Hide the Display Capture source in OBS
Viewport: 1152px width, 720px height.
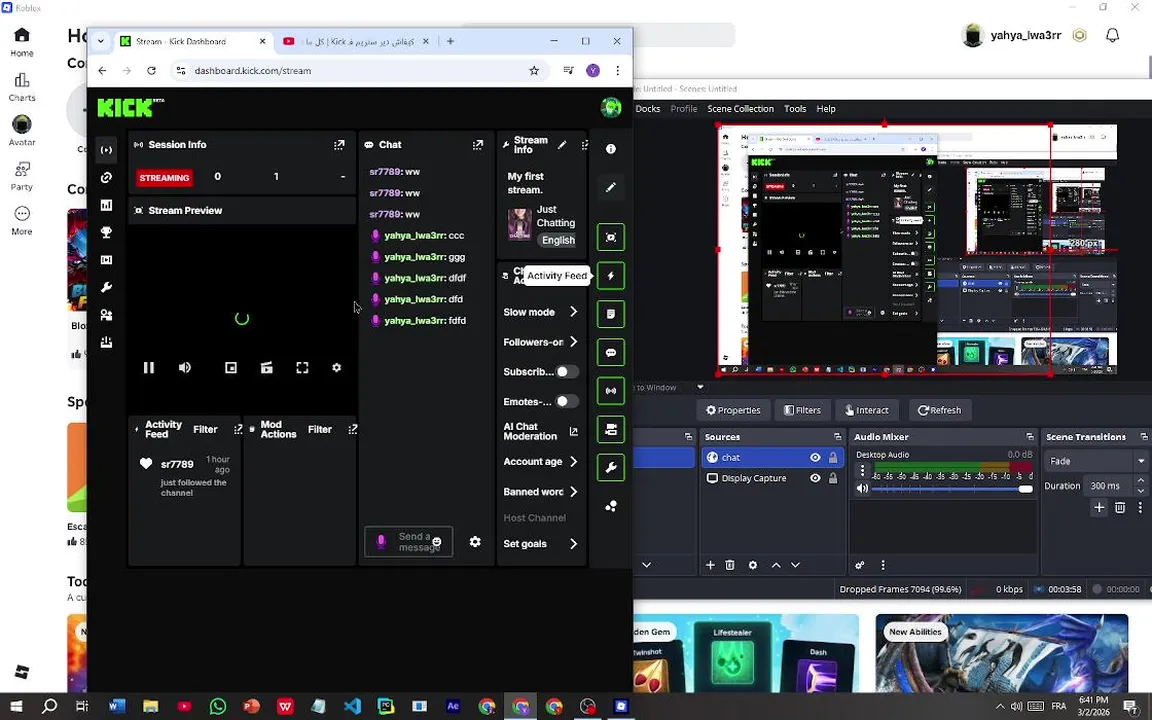[815, 478]
